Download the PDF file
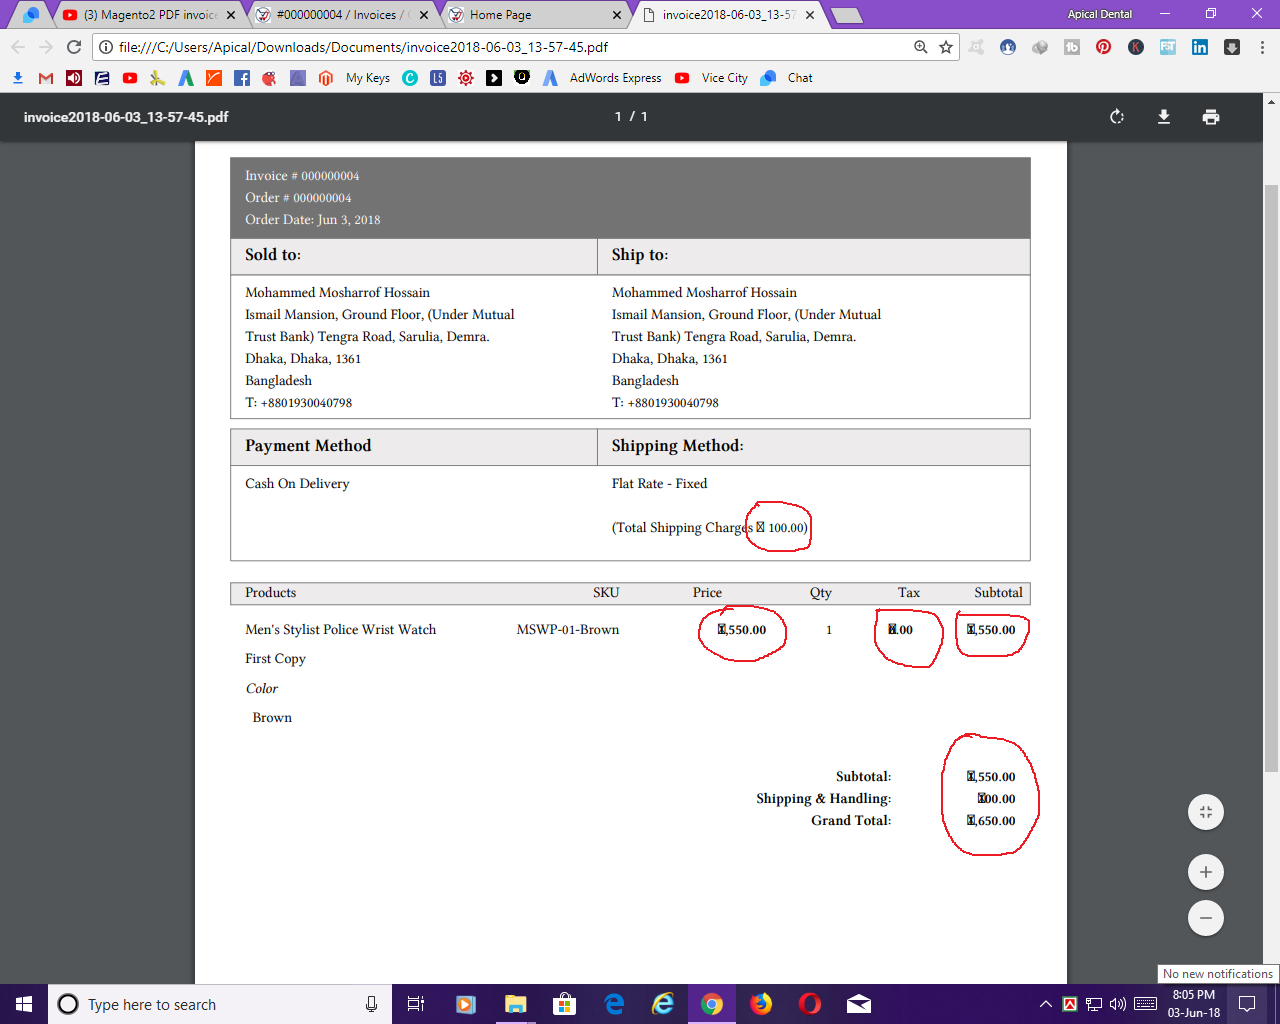This screenshot has height=1024, width=1280. [x=1164, y=117]
